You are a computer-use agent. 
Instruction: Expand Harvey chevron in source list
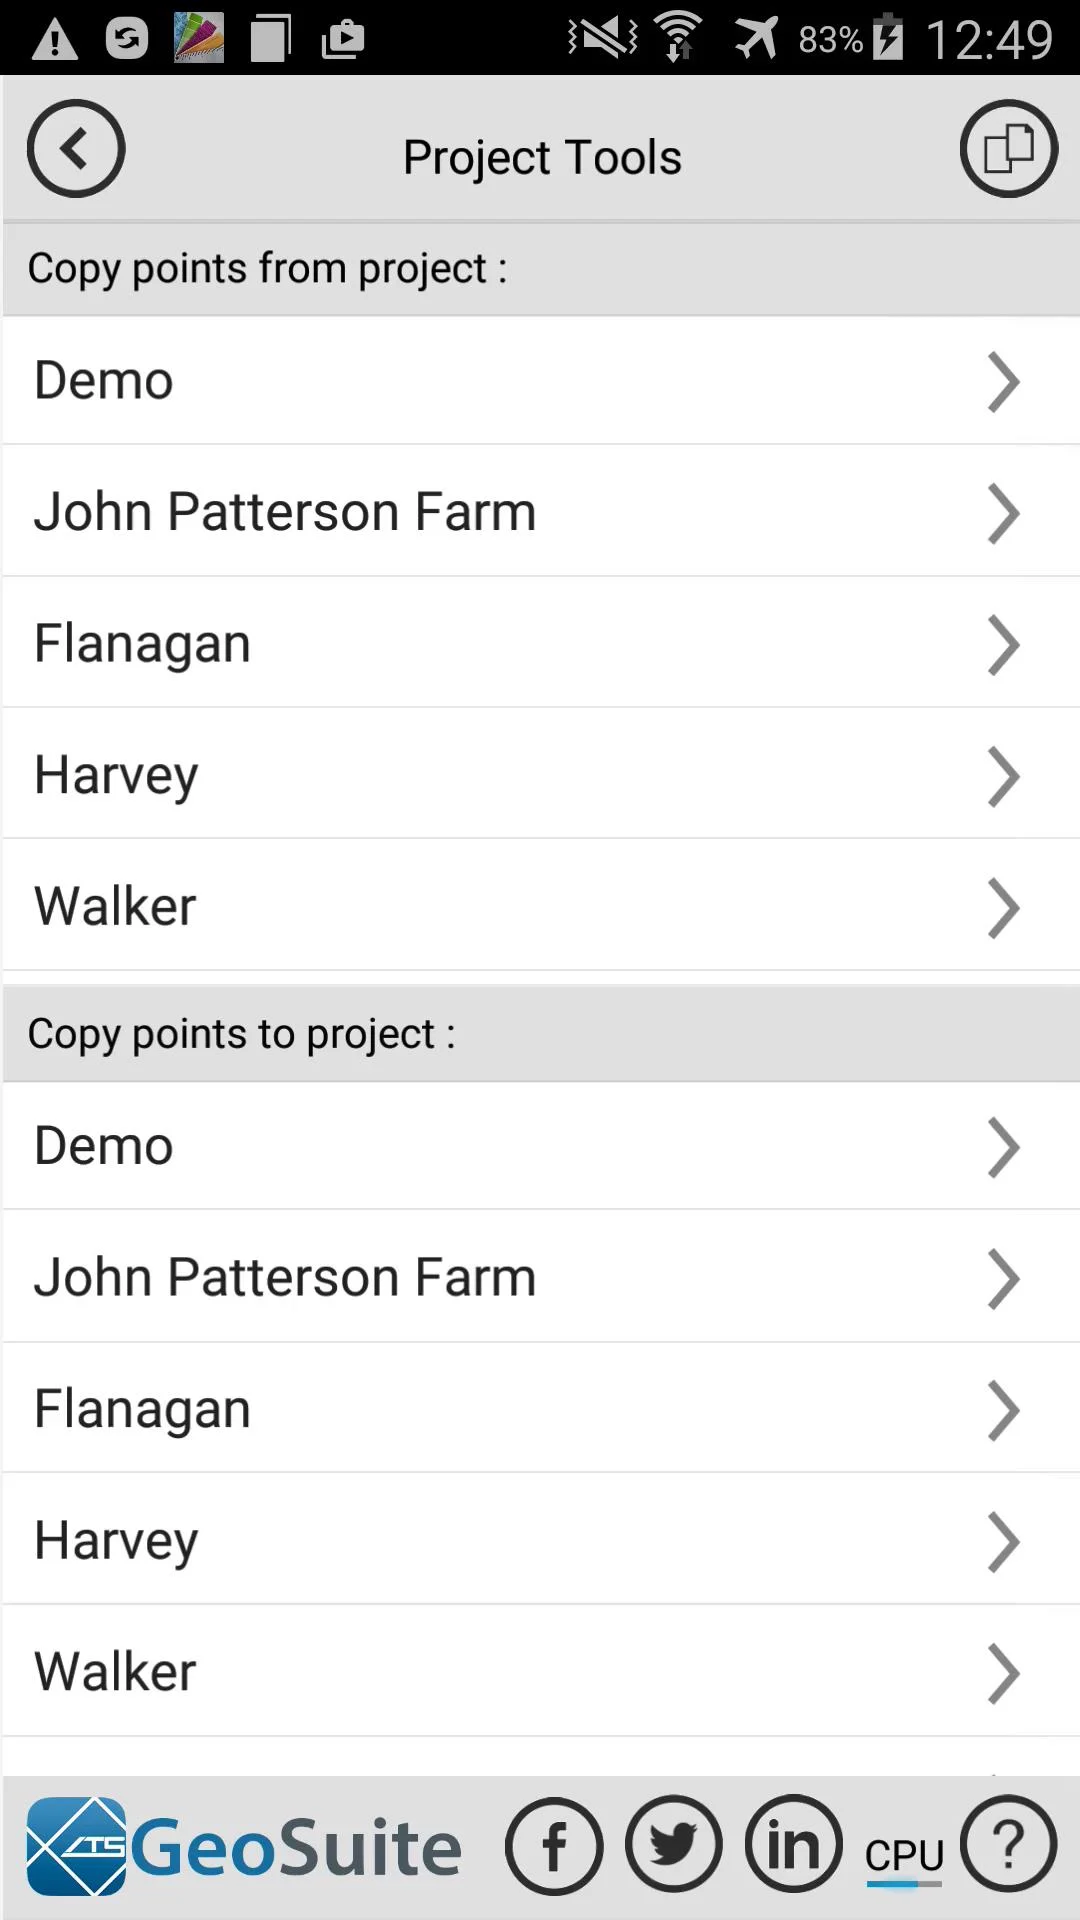1003,776
